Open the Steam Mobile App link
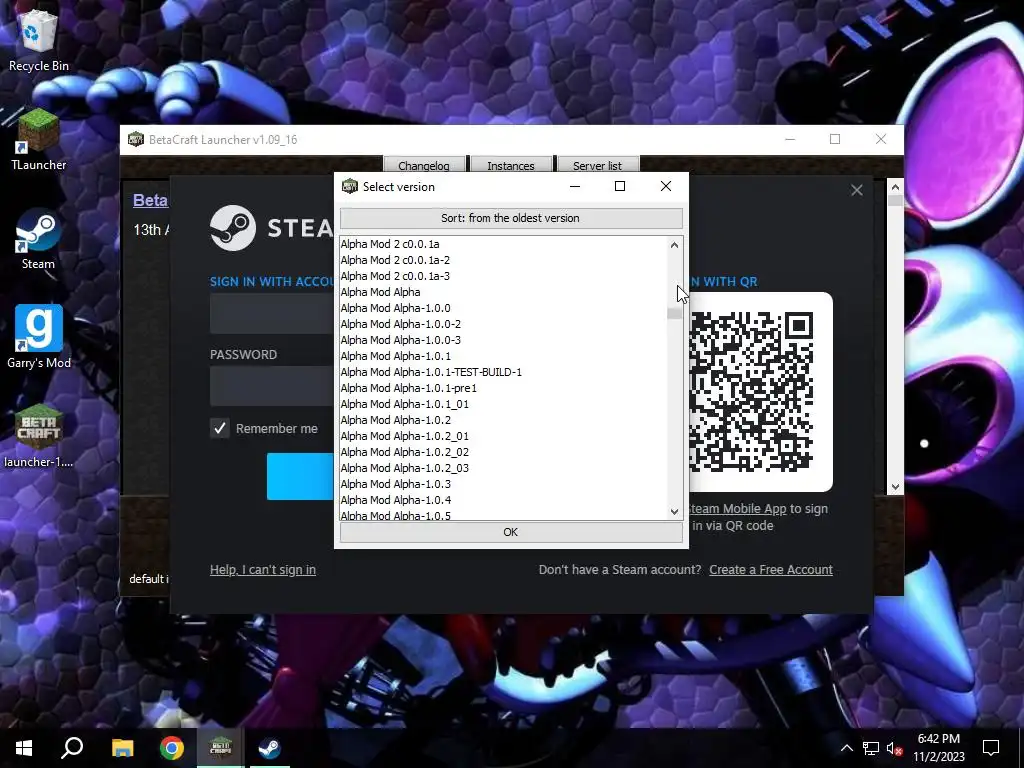Image resolution: width=1024 pixels, height=768 pixels. point(738,509)
